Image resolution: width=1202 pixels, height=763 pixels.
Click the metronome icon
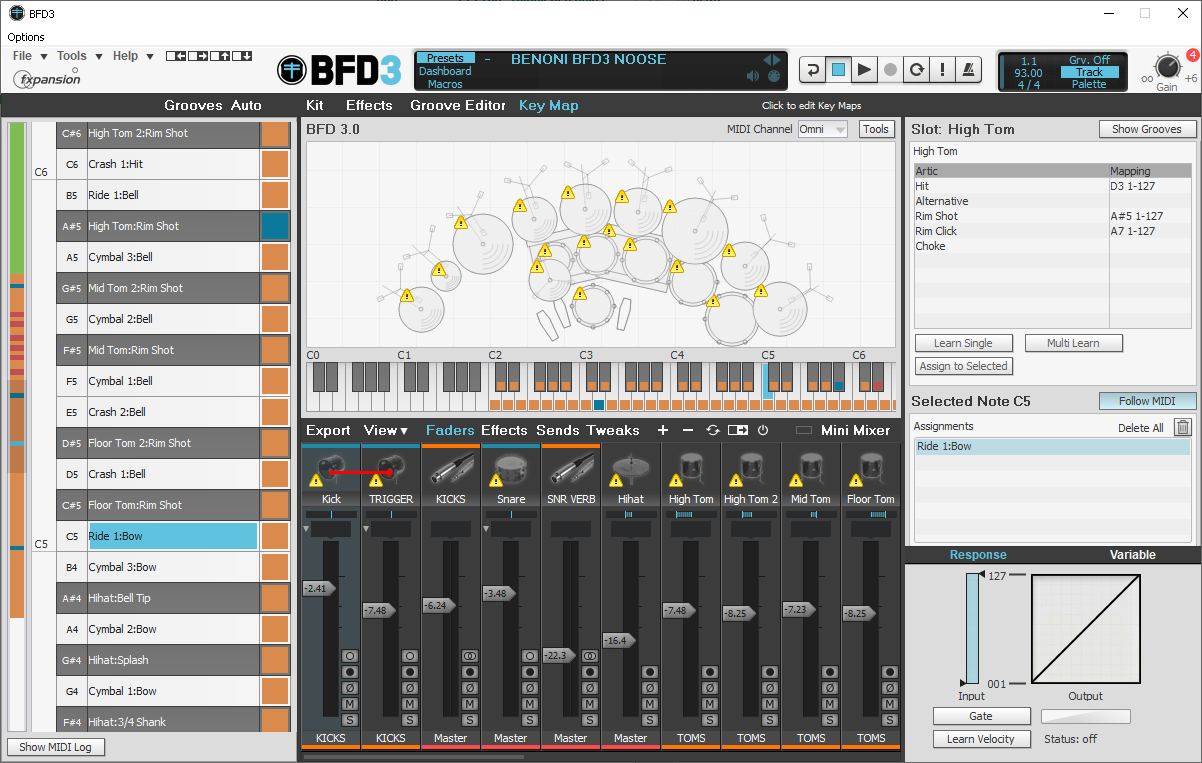coord(969,70)
